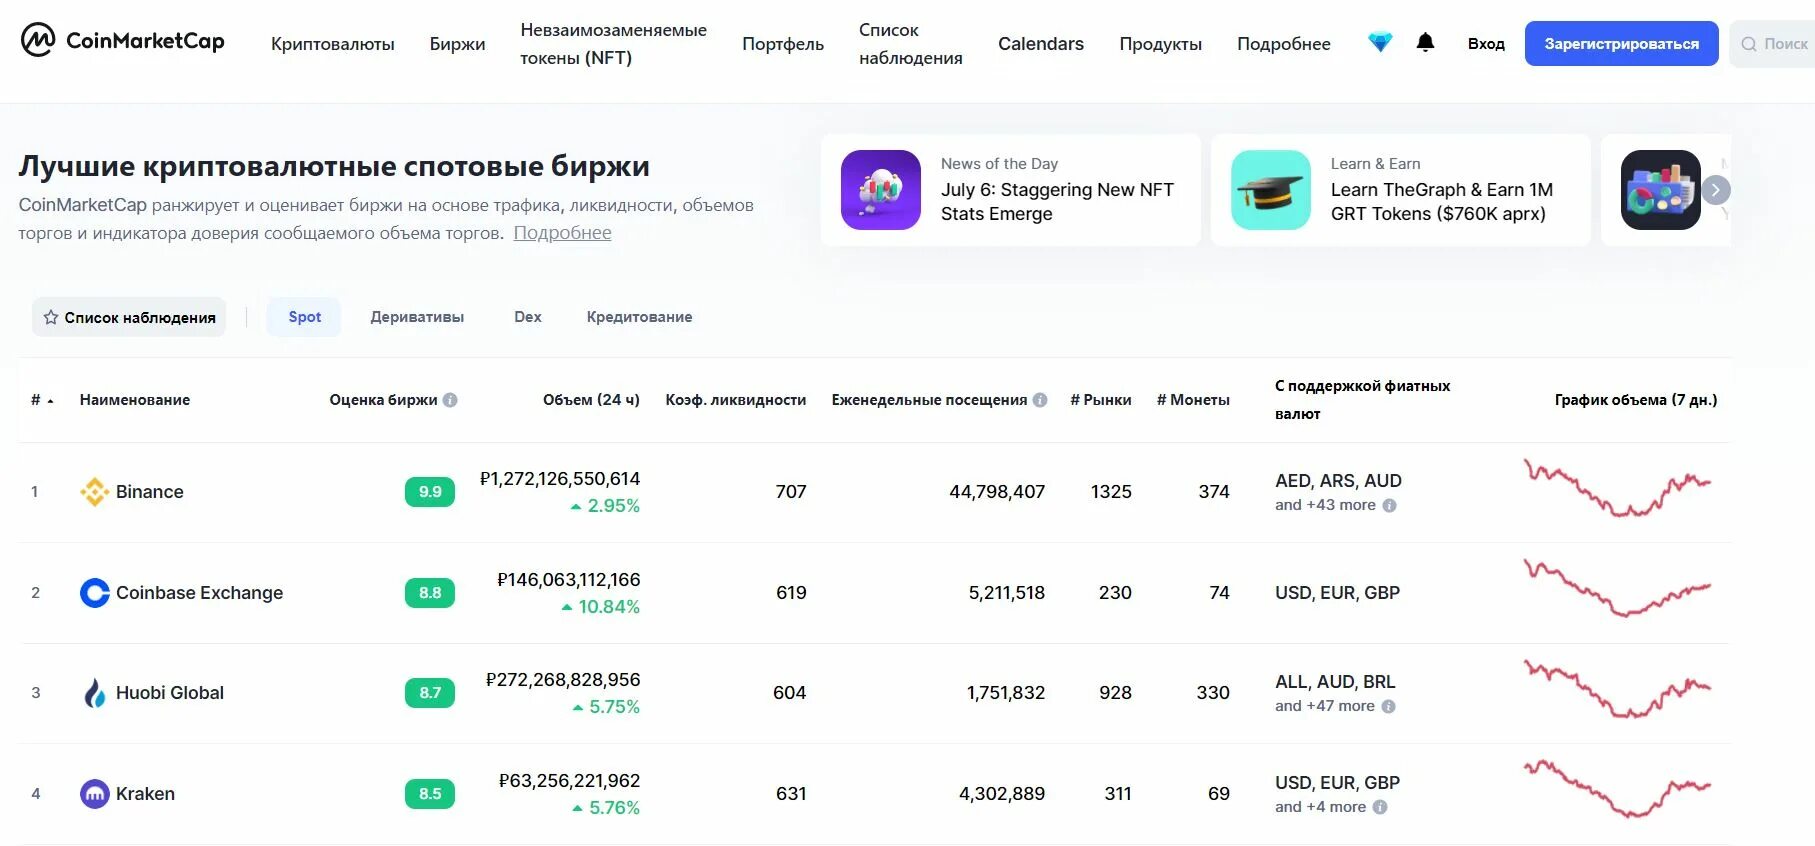Open the Криптовалюты menu

(333, 44)
